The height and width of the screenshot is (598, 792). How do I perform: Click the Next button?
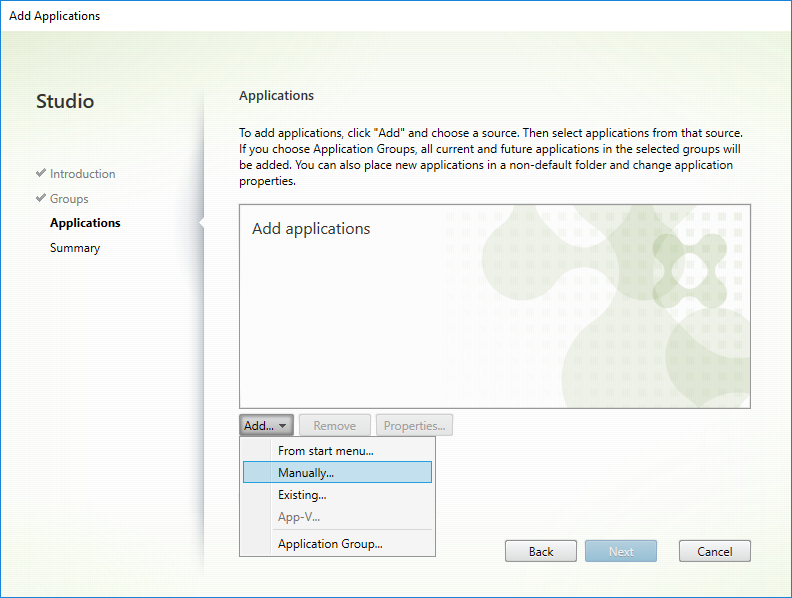point(621,551)
